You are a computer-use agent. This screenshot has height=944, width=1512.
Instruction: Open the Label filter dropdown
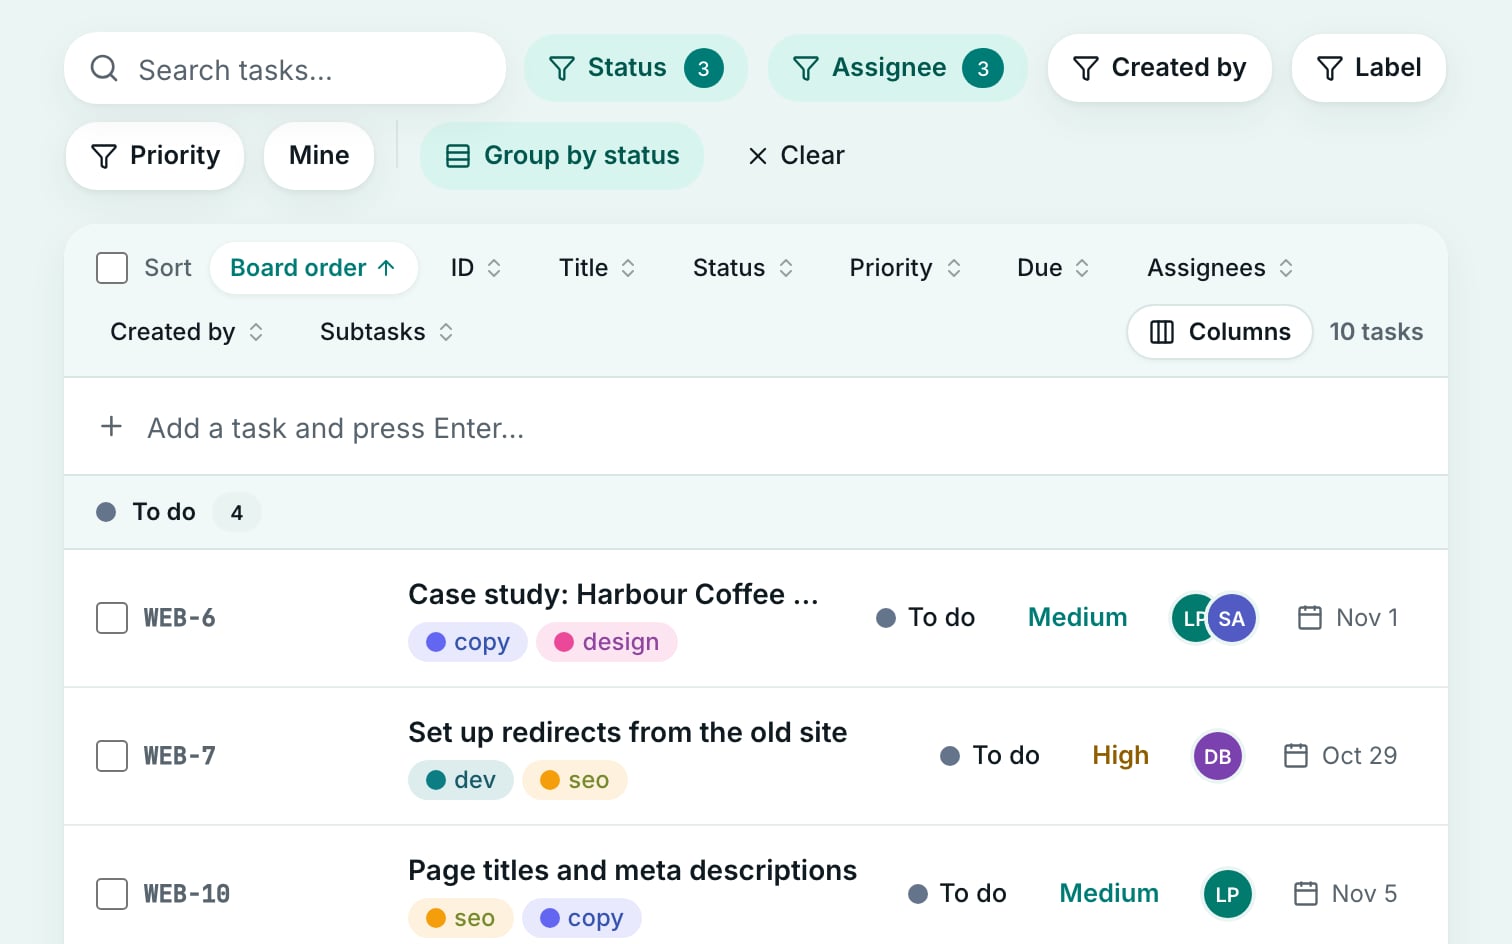1369,68
